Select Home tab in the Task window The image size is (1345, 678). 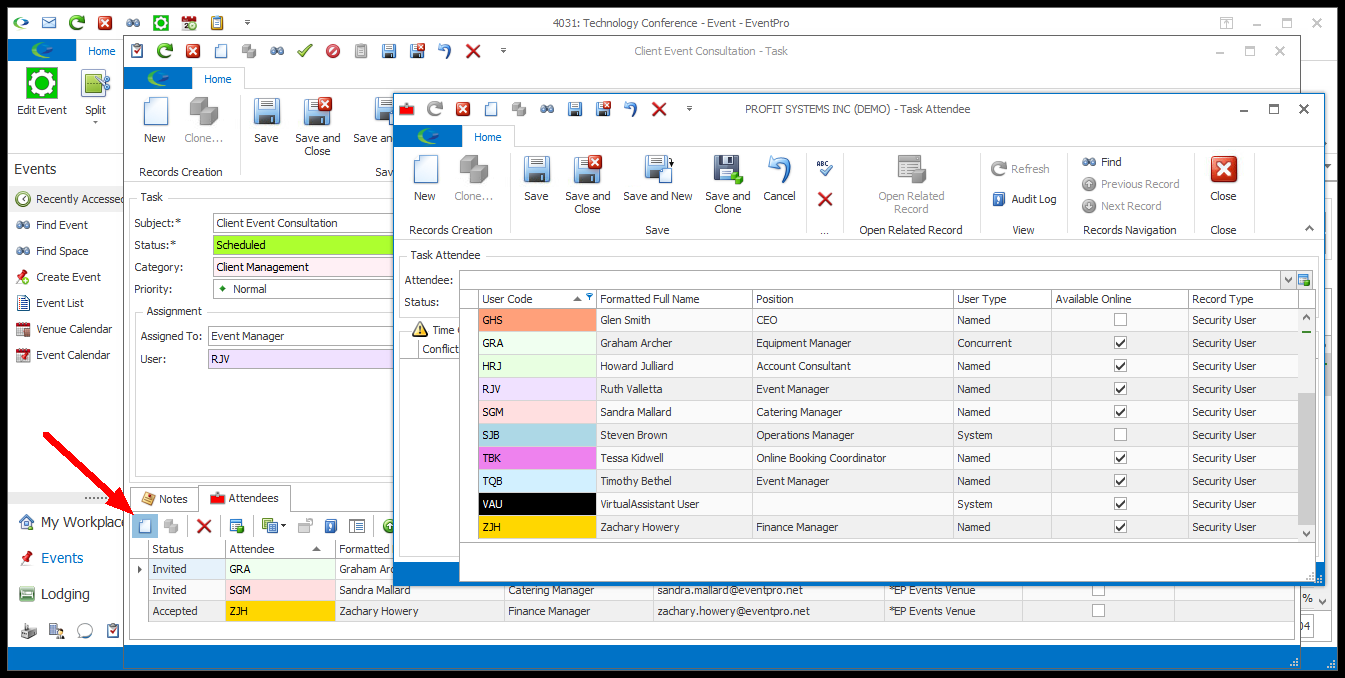pyautogui.click(x=218, y=79)
